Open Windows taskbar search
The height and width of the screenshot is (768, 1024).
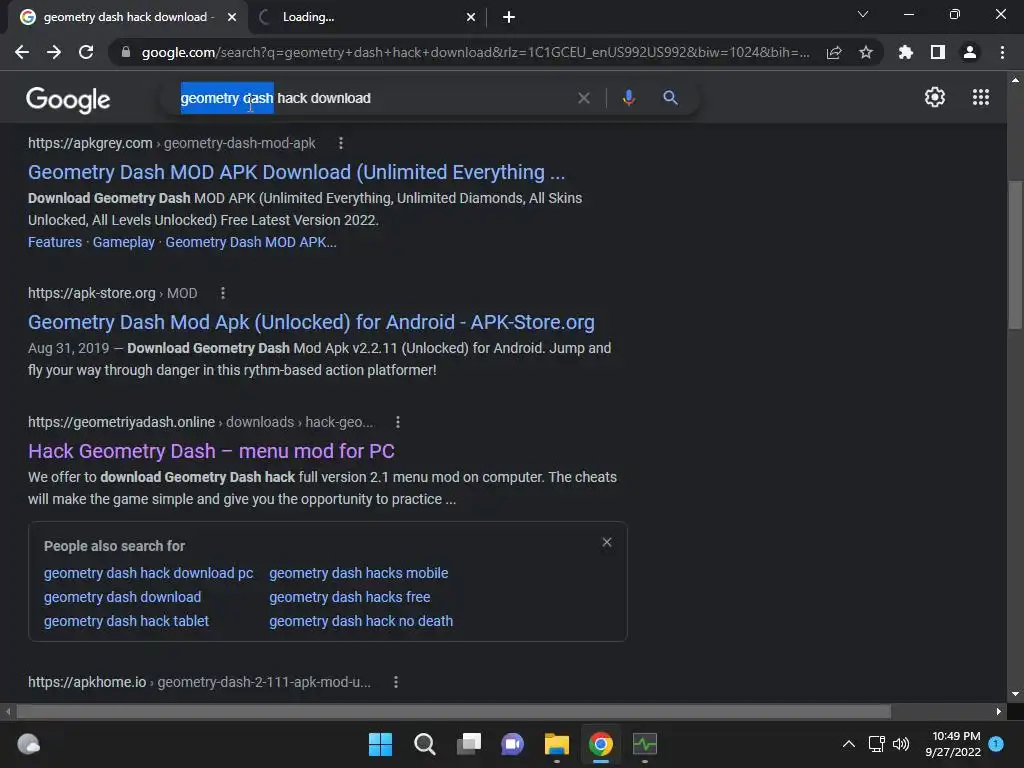click(x=424, y=744)
